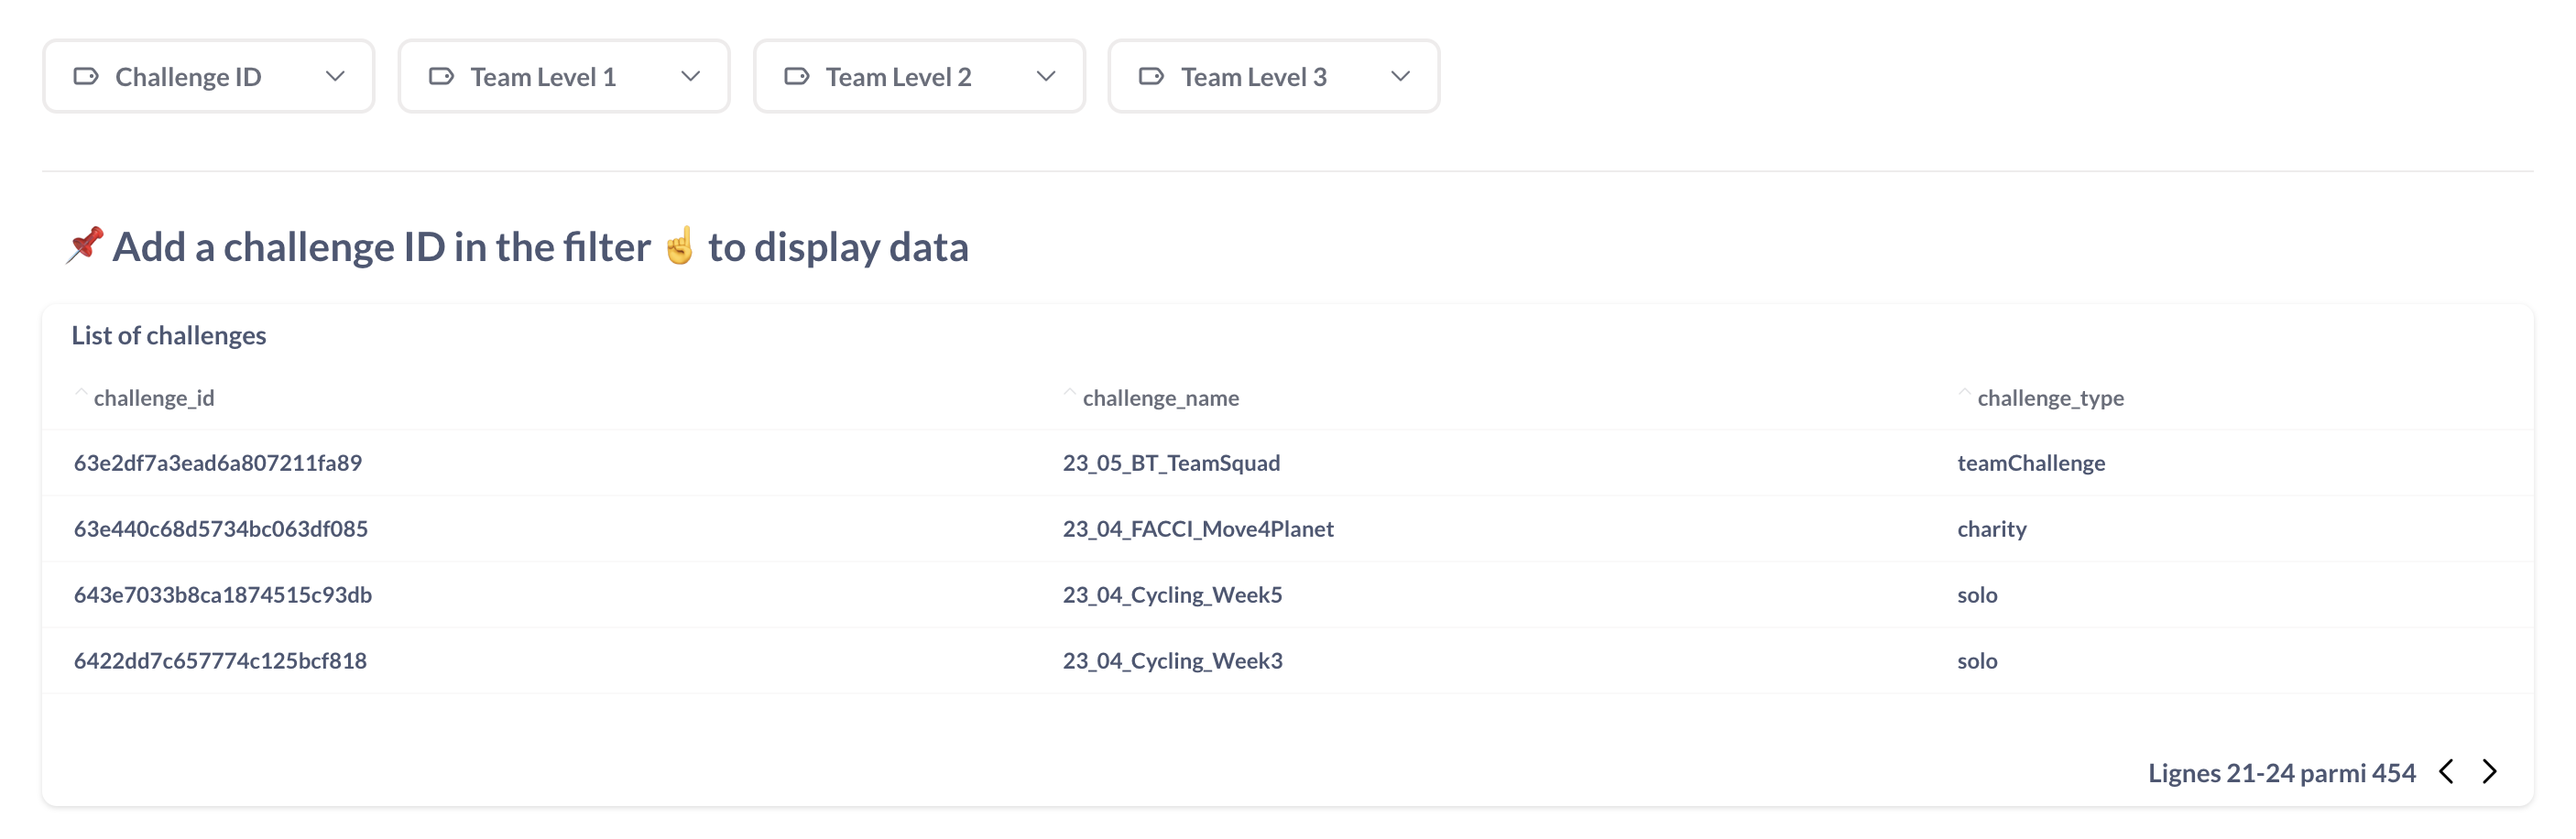Select challenge ID 63e2df7a3ead6a807211fa89

[x=218, y=463]
